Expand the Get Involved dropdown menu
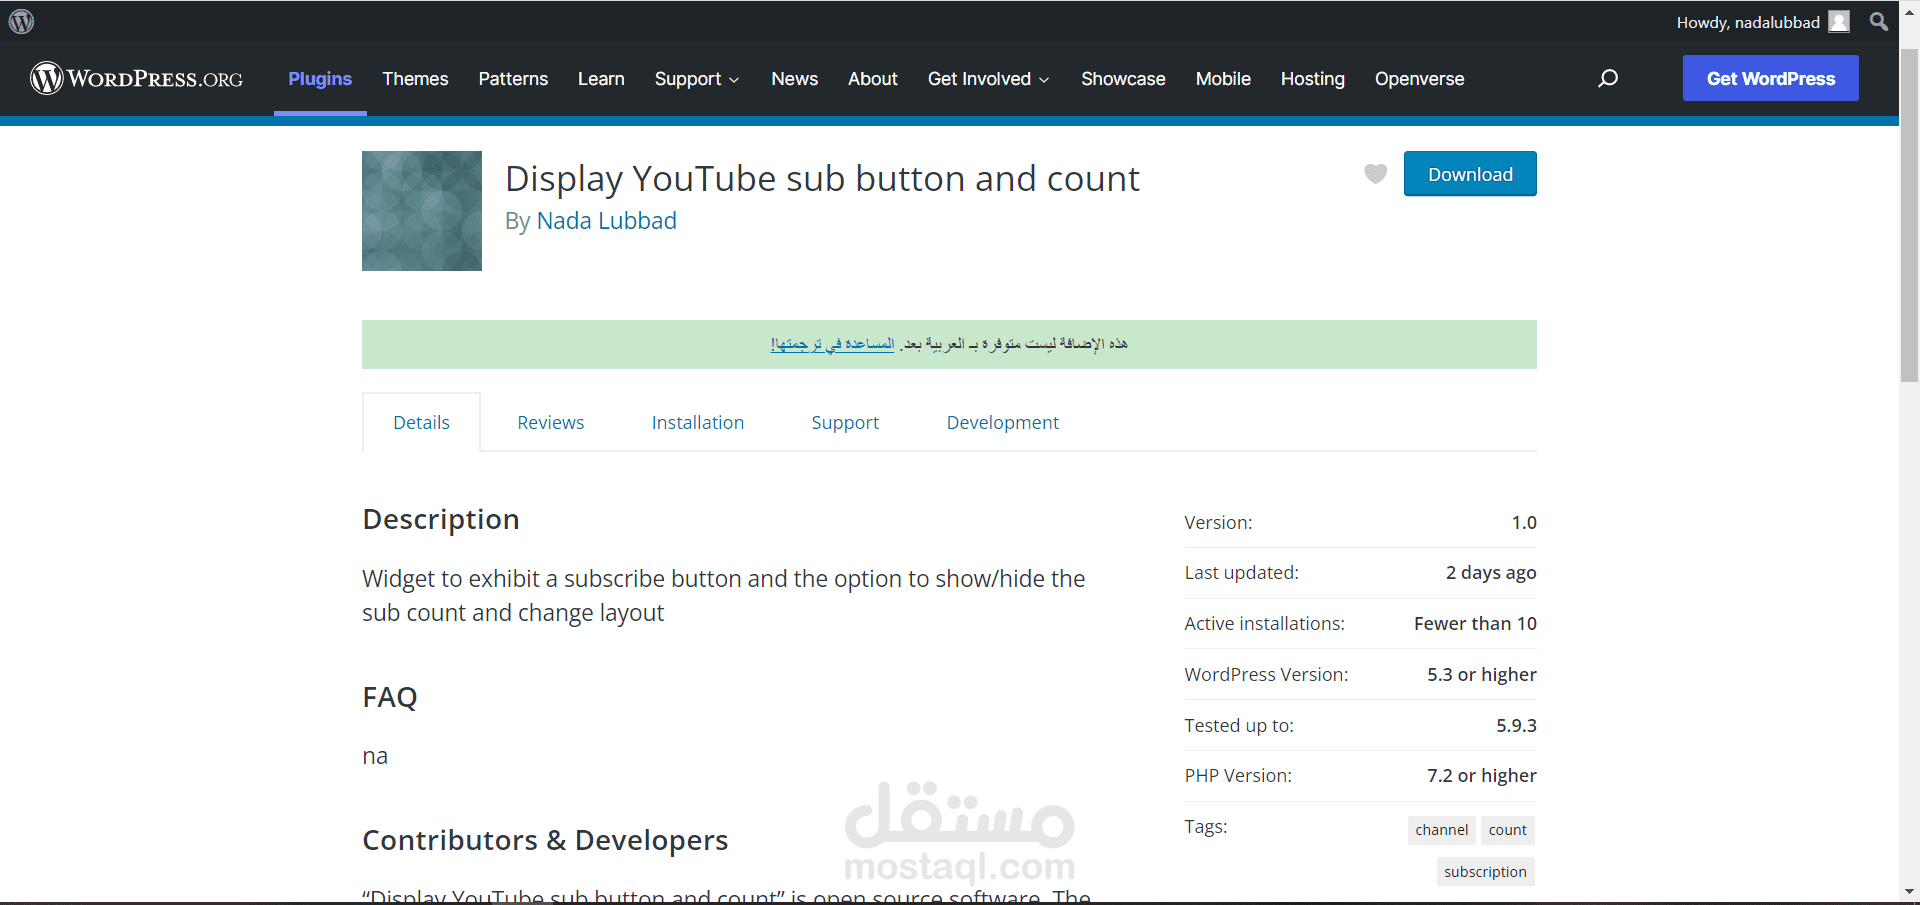This screenshot has height=905, width=1920. tap(988, 78)
